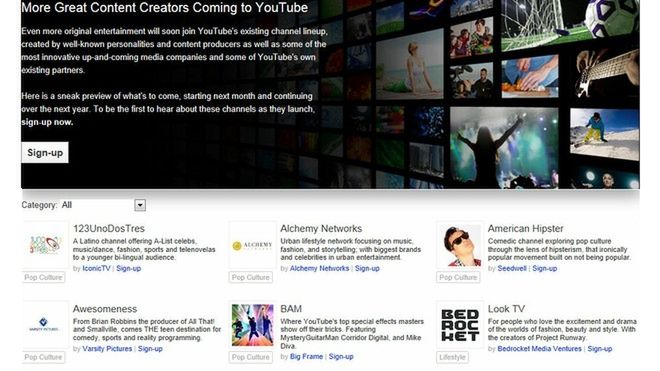Click Sign-up link for BAM
Screen dimensions: 660x371
[341, 356]
